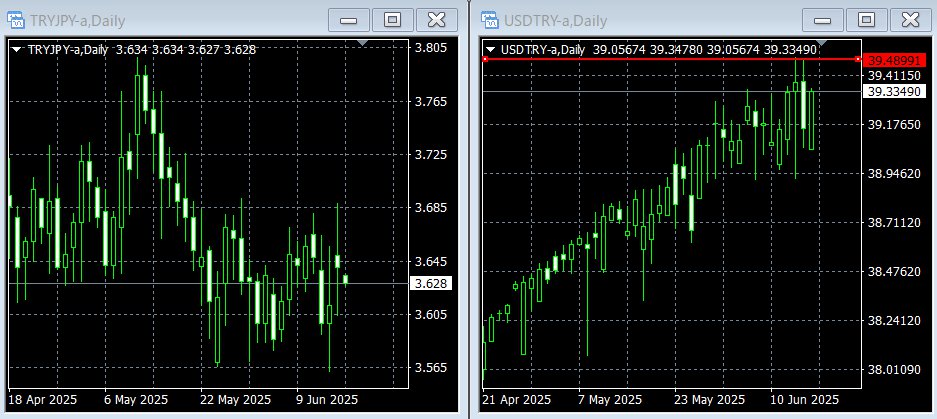Click the 3.605 price scale label
This screenshot has width=937, height=419.
point(430,314)
